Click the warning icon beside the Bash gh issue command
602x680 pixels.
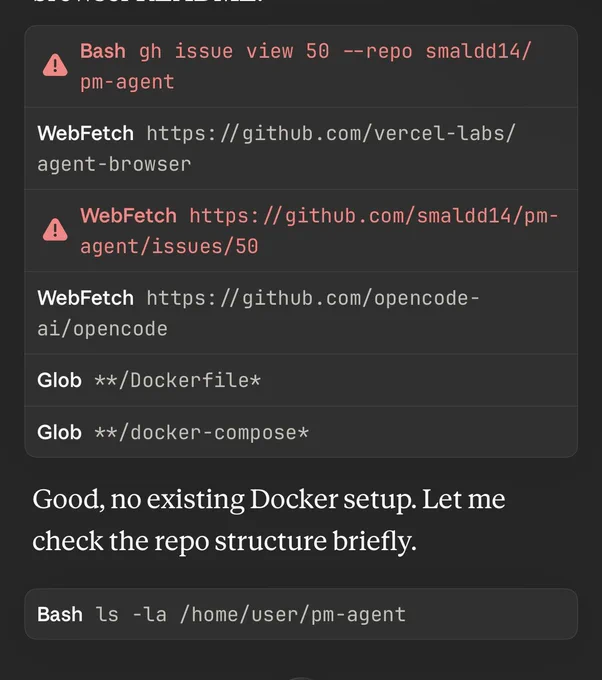coord(55,65)
